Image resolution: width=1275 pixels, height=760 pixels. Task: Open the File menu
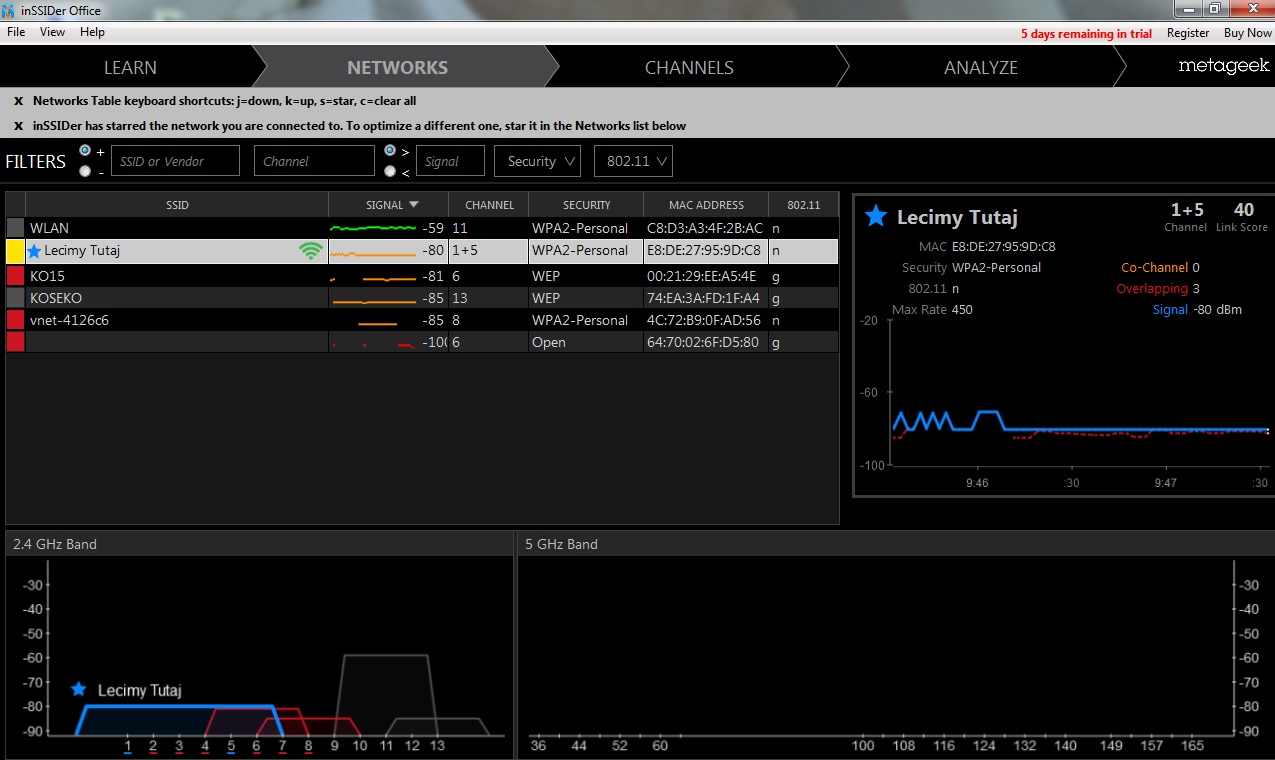click(x=16, y=32)
